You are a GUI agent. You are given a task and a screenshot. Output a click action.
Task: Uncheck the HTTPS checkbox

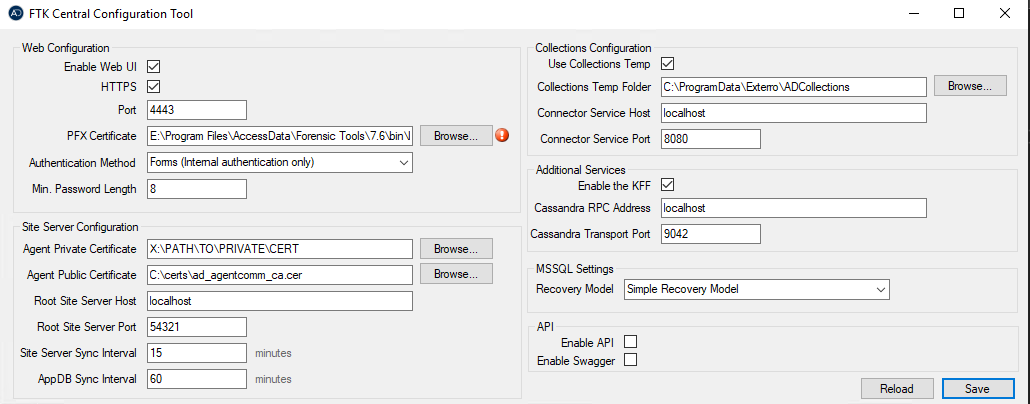(x=154, y=86)
